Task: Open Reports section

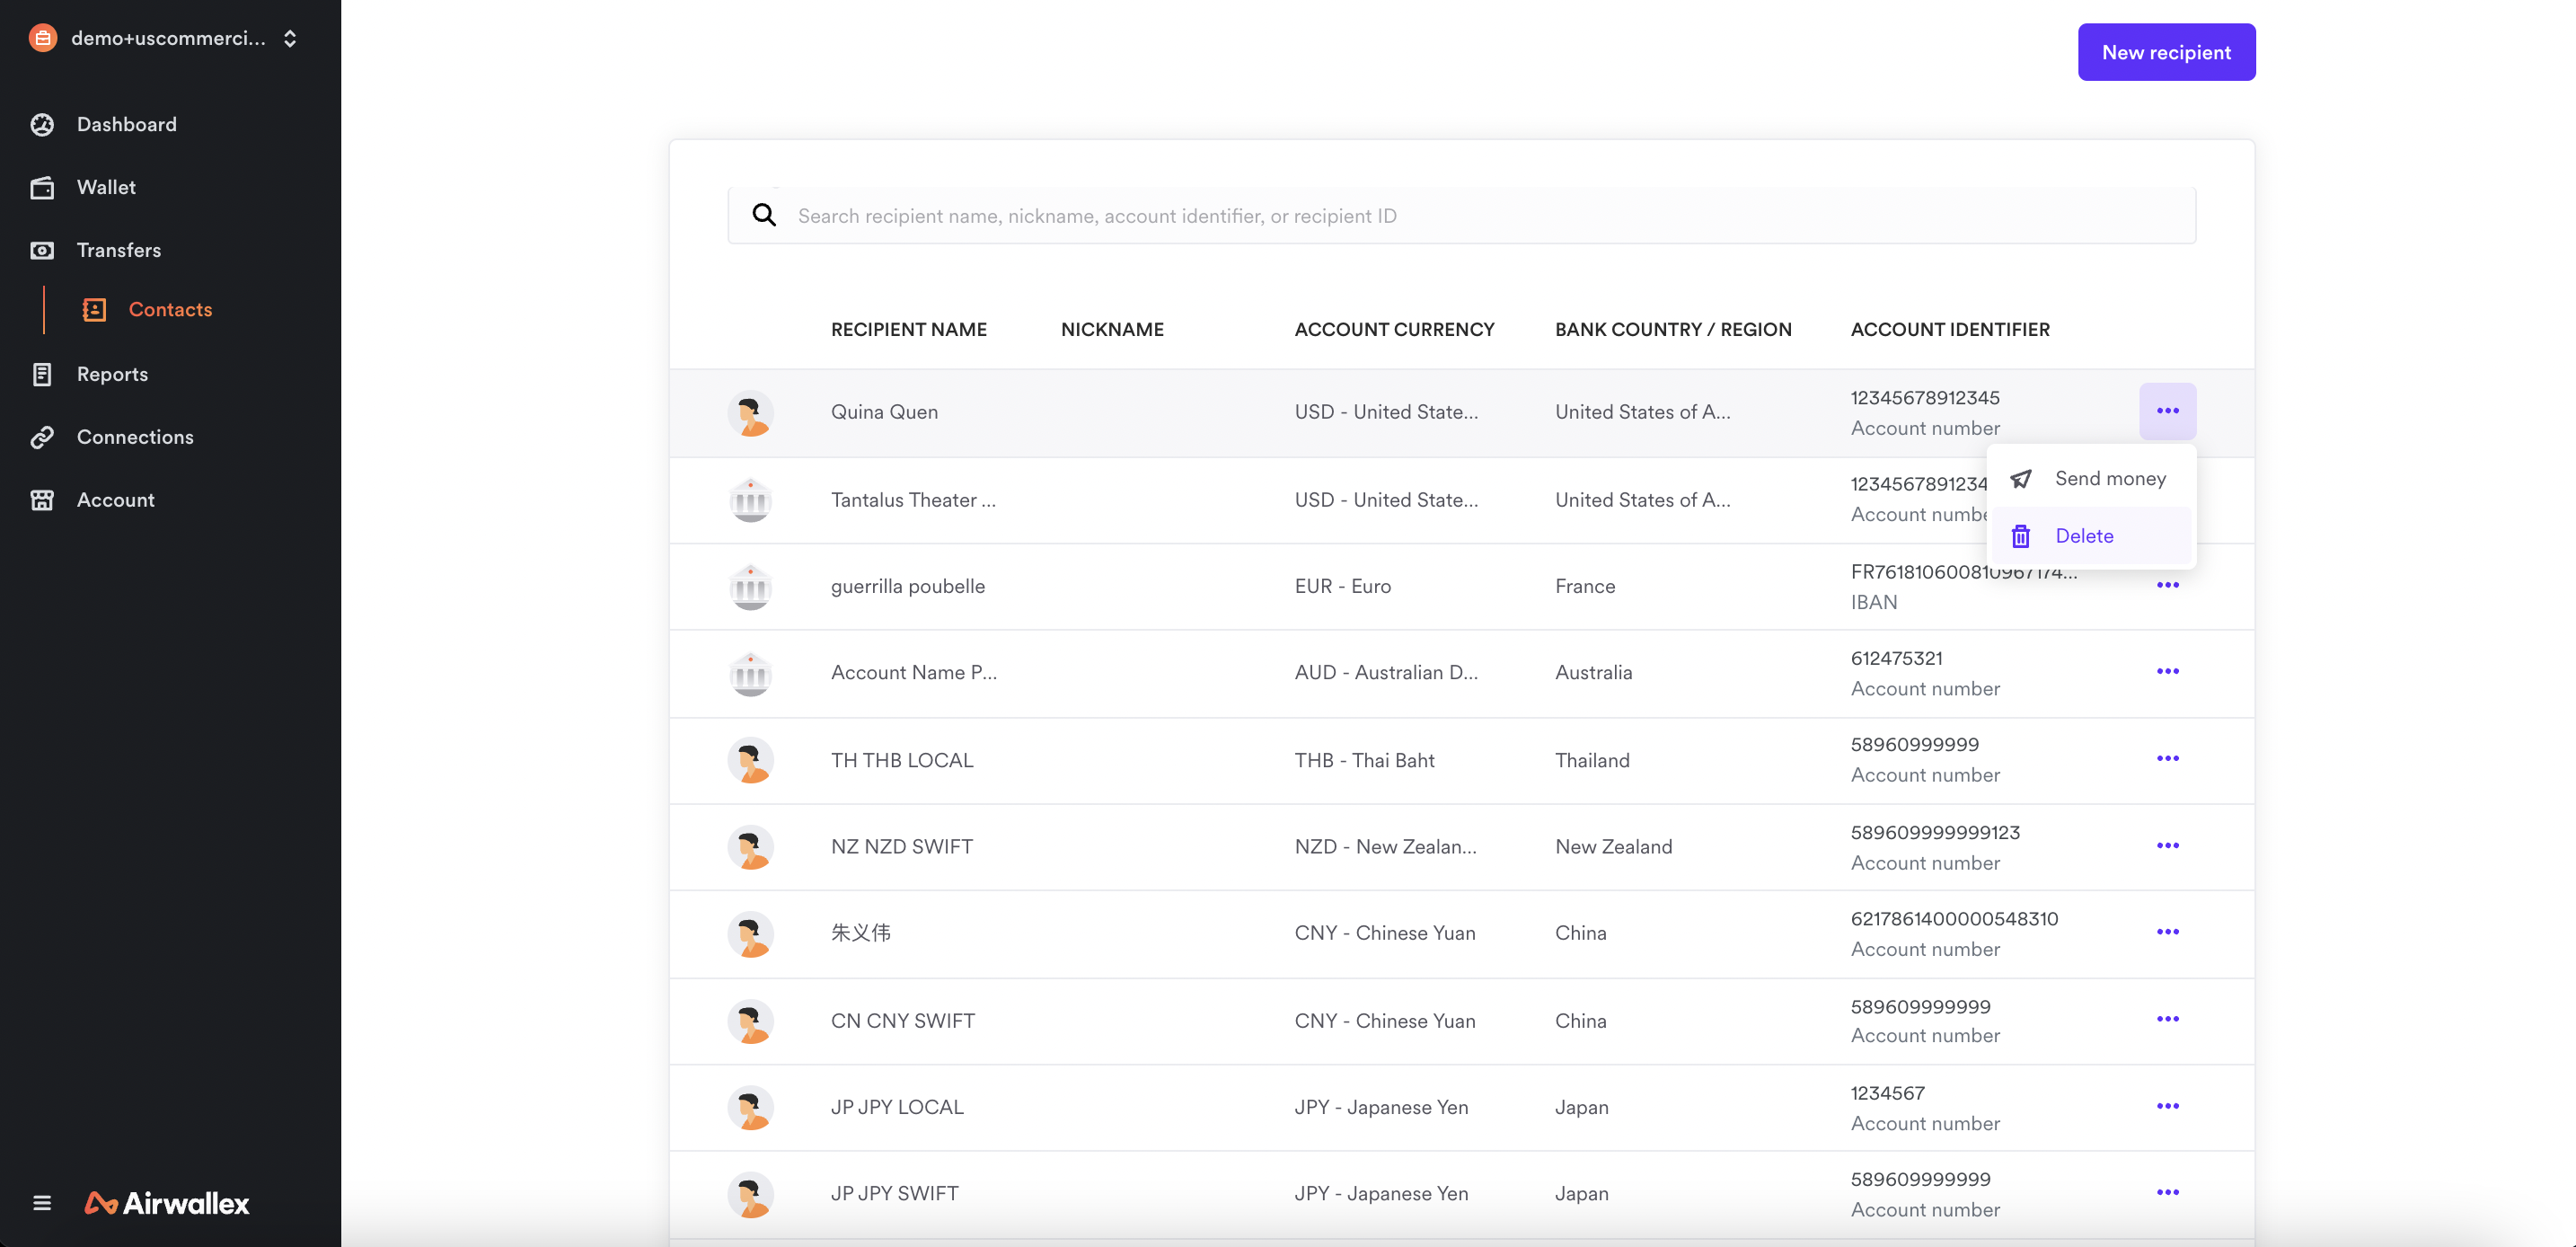Action: 112,375
